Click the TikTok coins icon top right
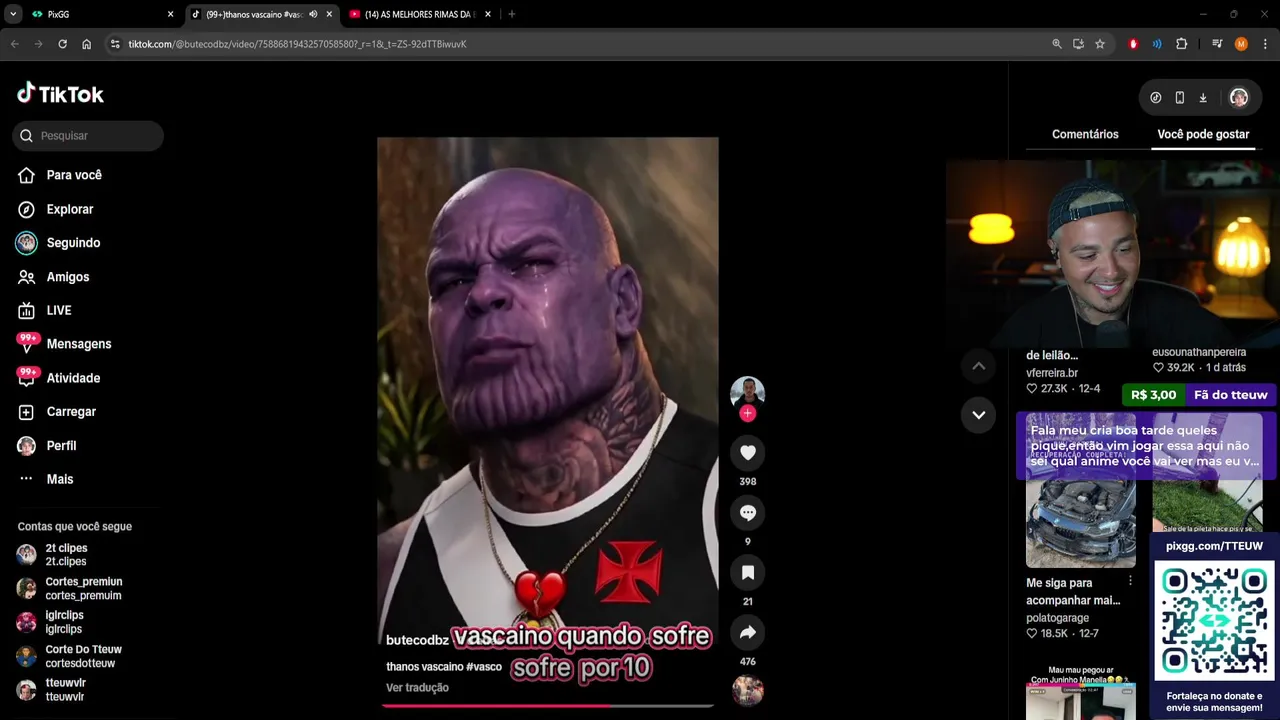This screenshot has height=720, width=1280. click(x=1156, y=98)
